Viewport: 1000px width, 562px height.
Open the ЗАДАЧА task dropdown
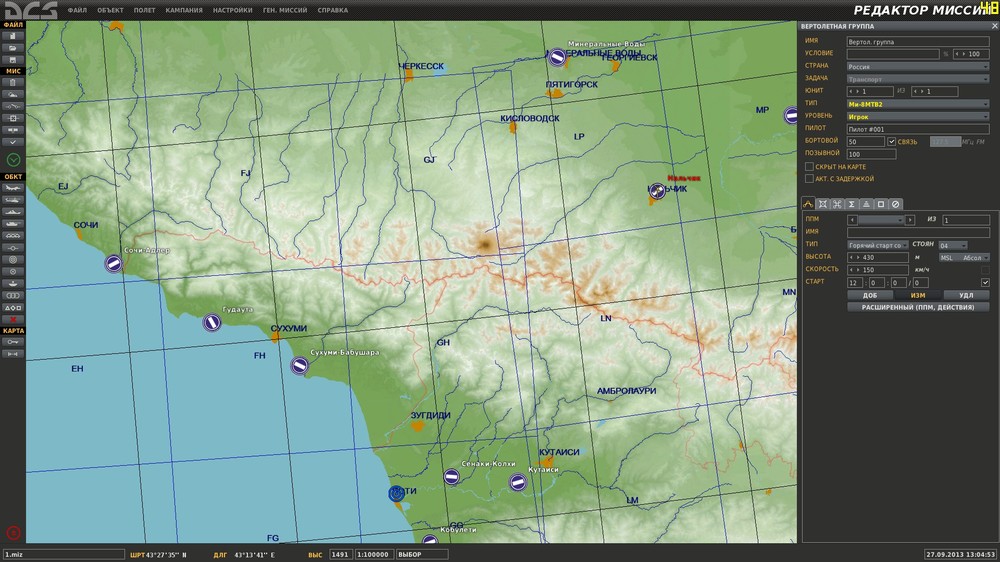(x=918, y=79)
